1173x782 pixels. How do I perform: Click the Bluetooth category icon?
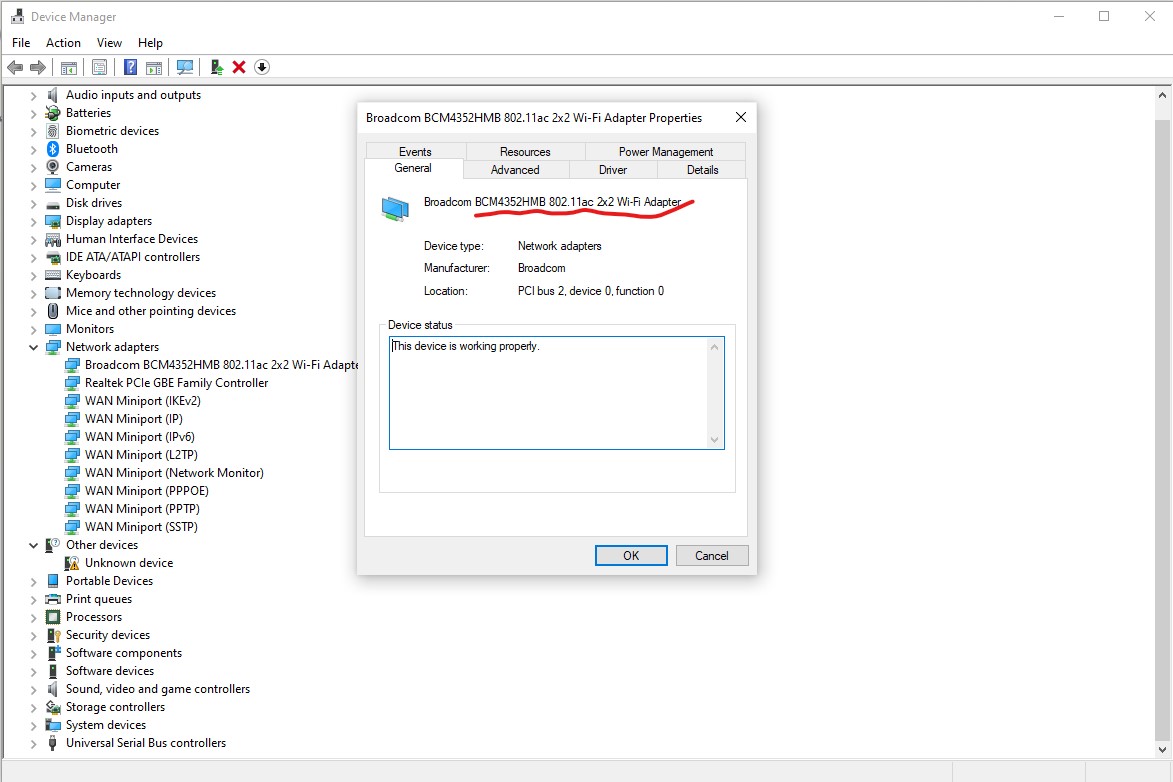tap(52, 149)
